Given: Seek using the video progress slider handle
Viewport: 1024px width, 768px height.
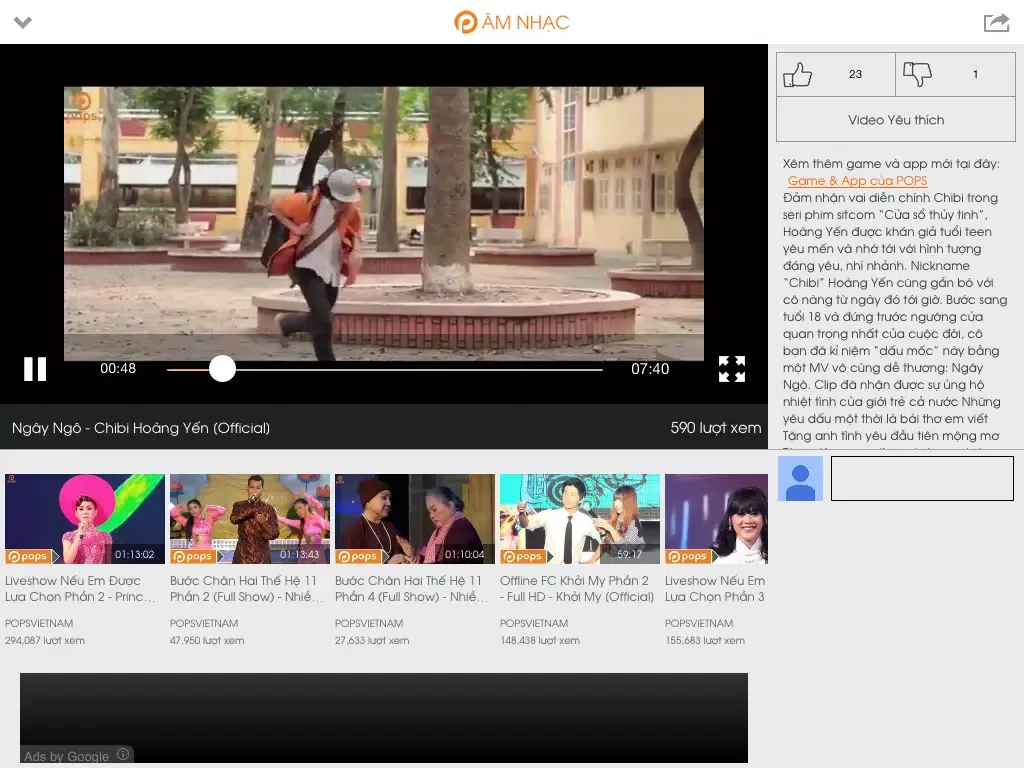Looking at the screenshot, I should (x=222, y=369).
